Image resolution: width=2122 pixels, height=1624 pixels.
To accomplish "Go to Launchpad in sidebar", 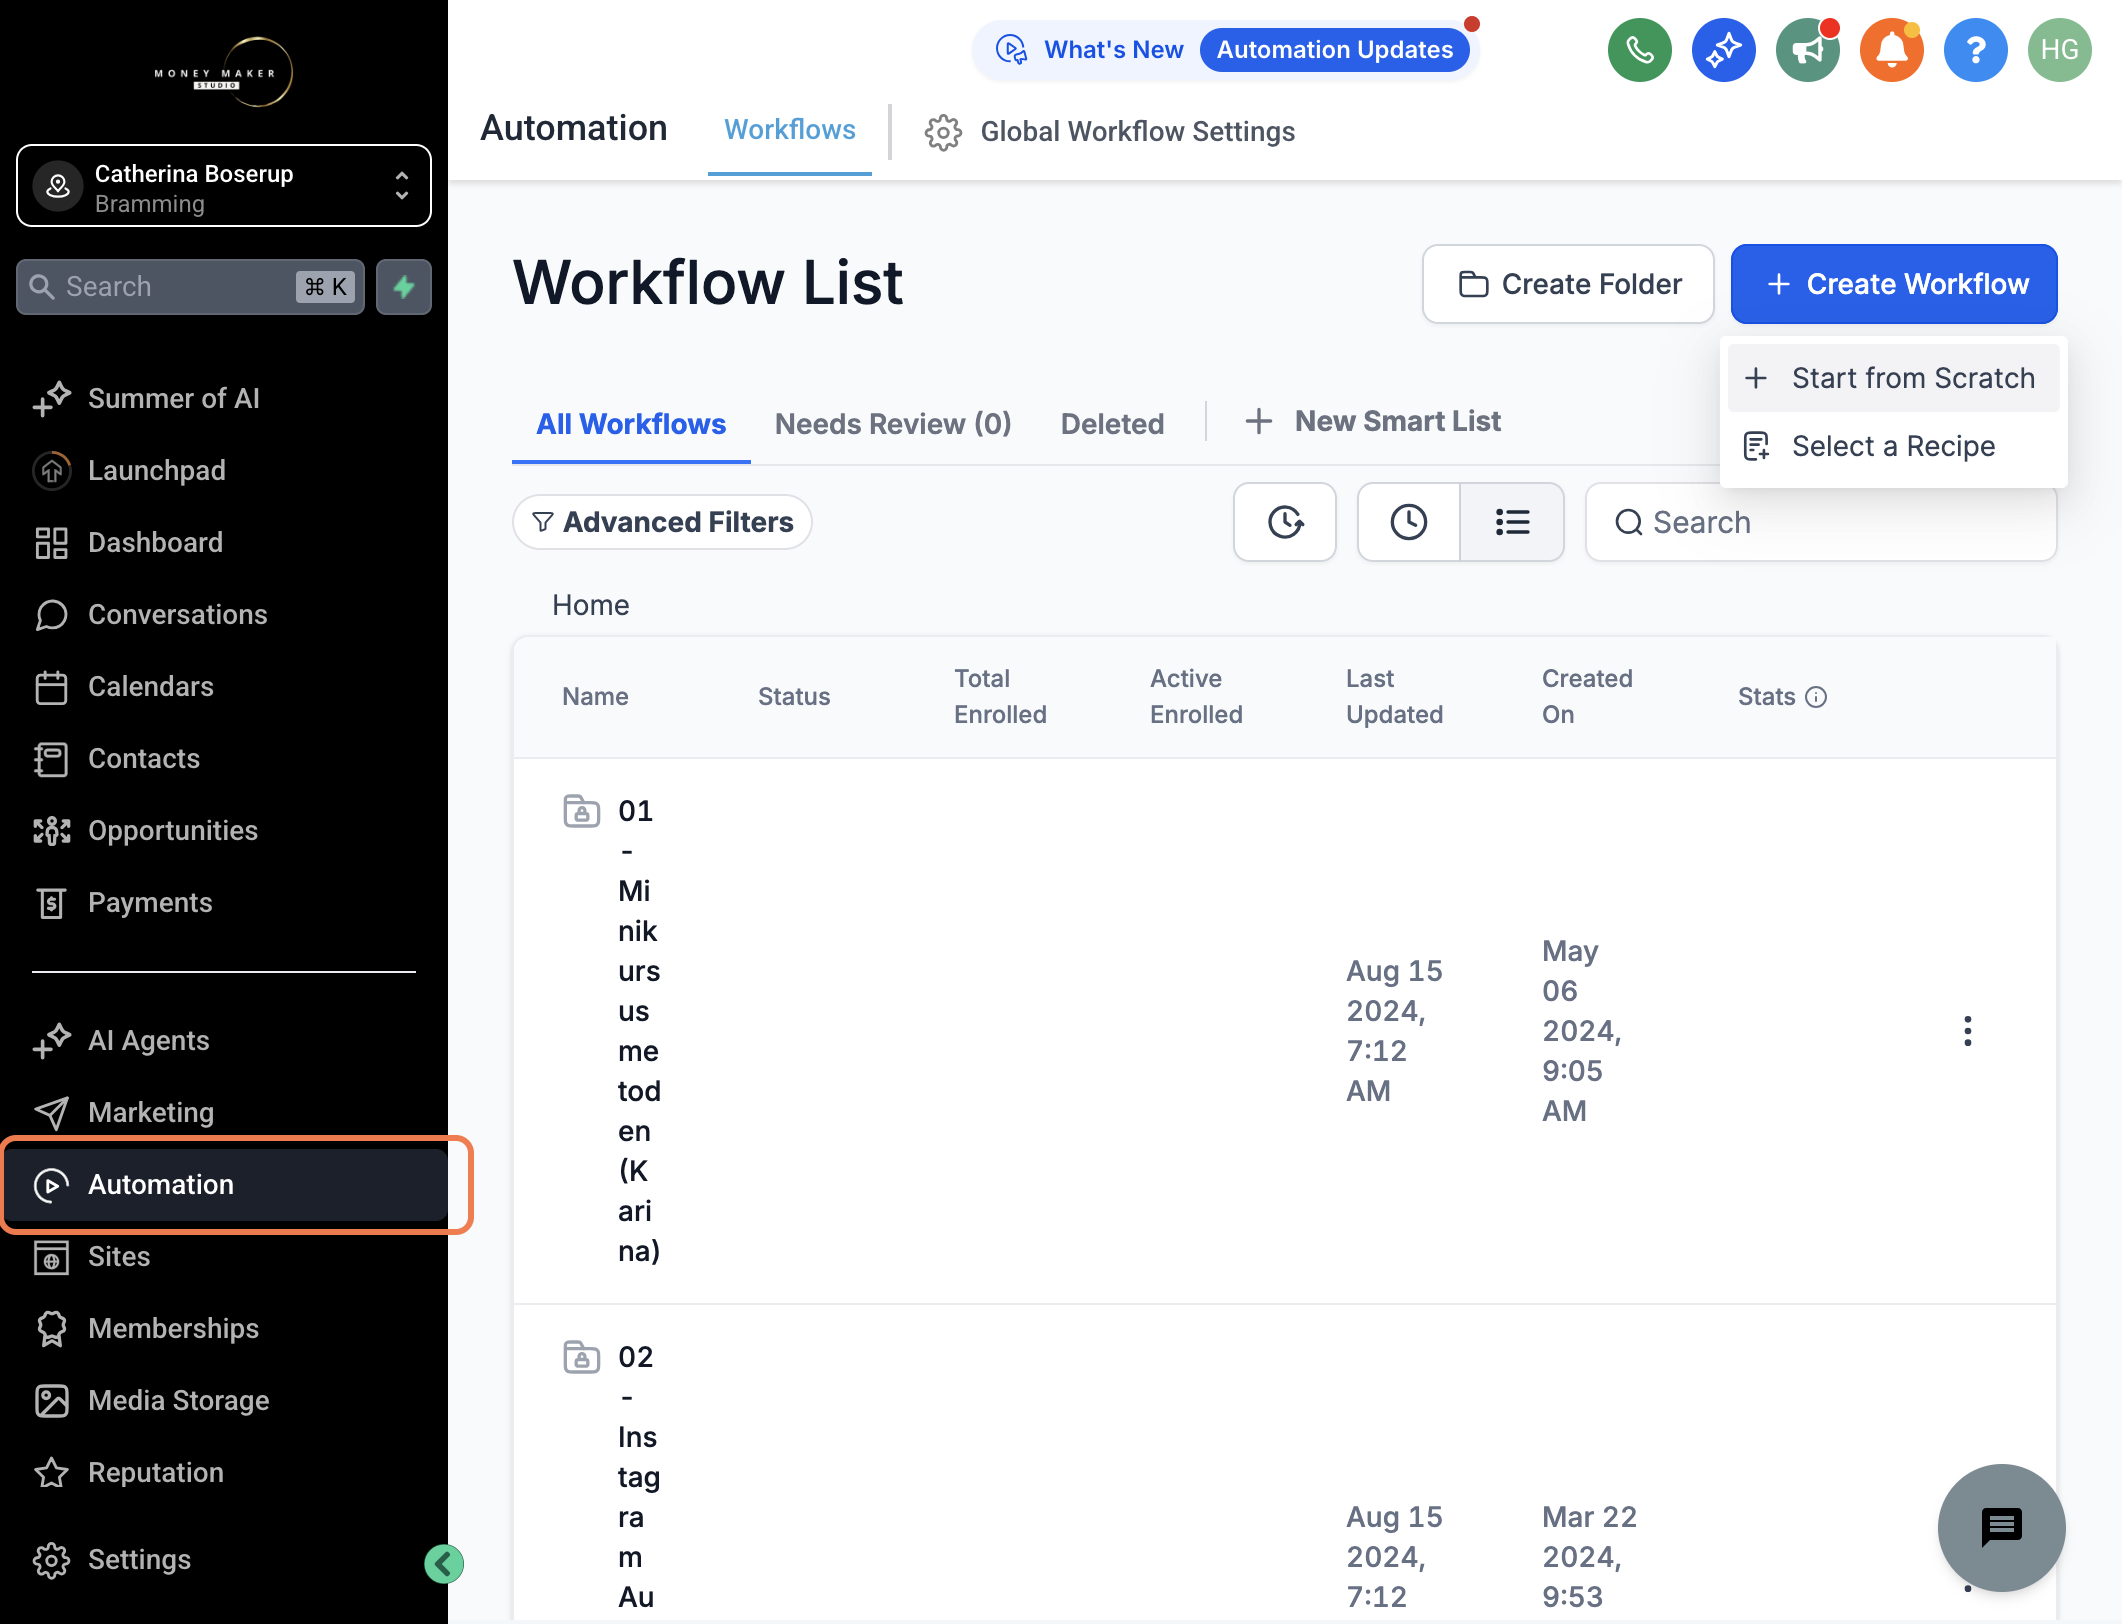I will click(x=224, y=470).
